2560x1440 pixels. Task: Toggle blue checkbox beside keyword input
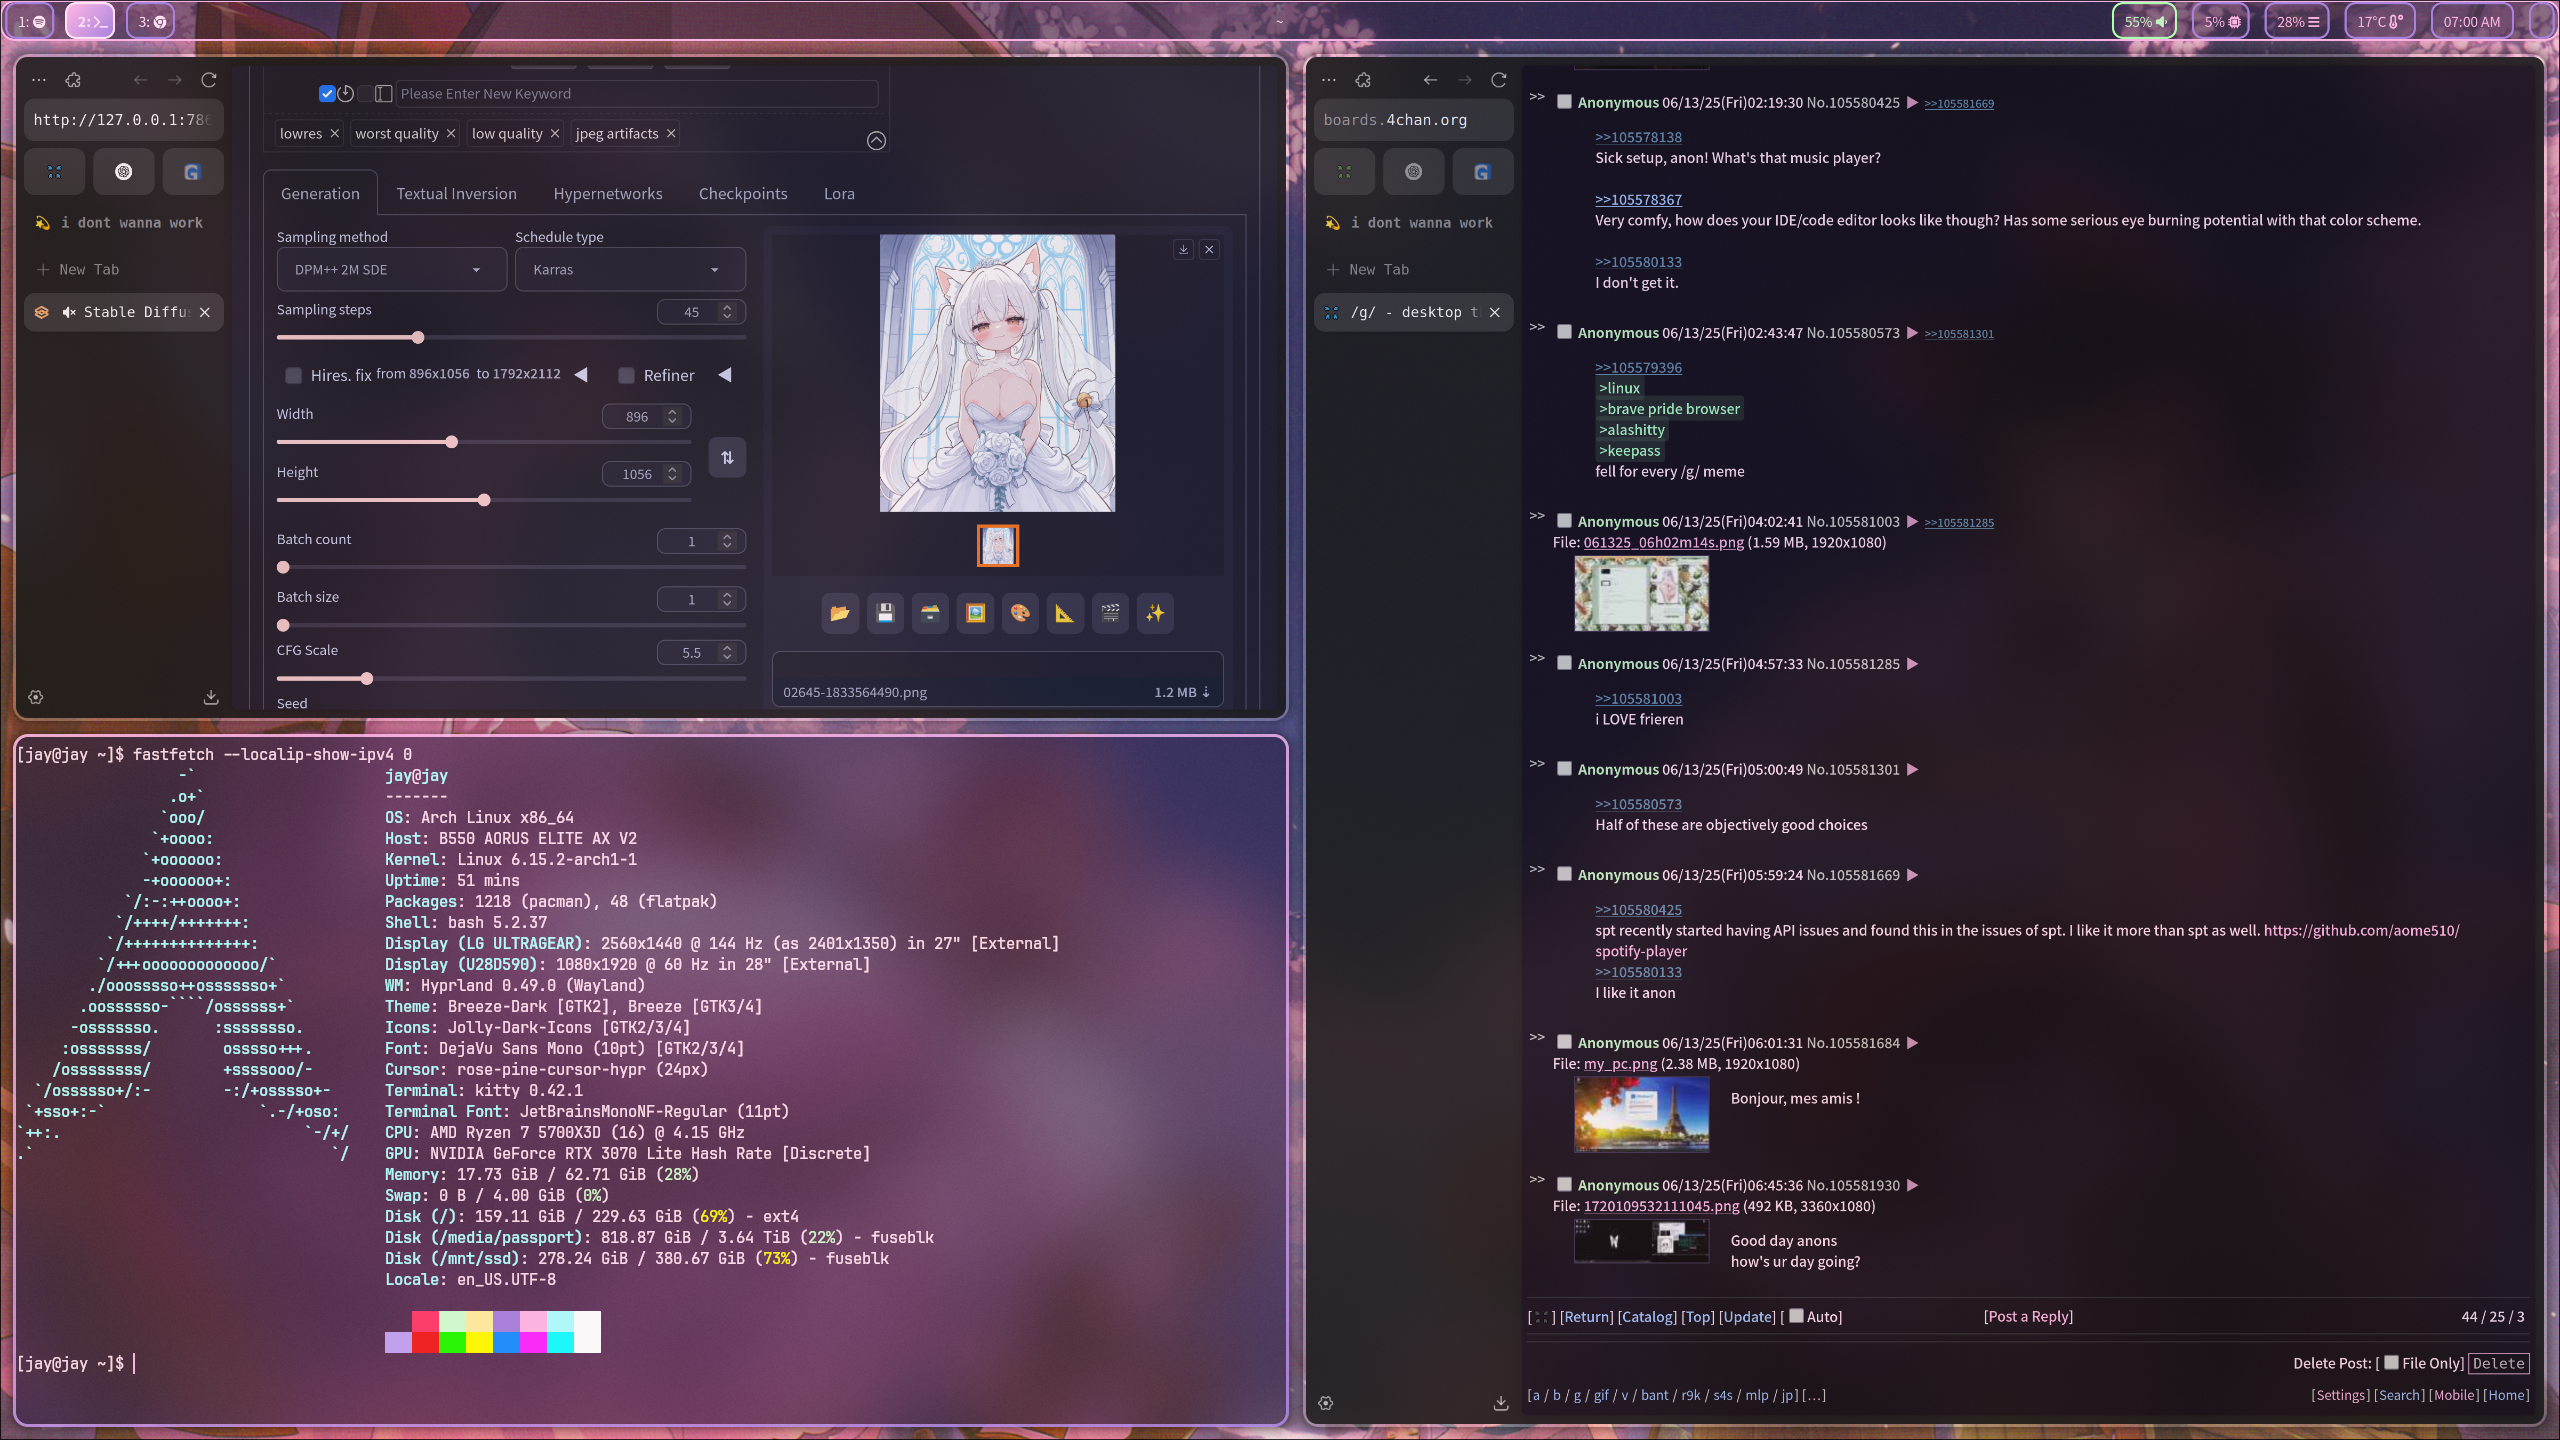tap(326, 93)
